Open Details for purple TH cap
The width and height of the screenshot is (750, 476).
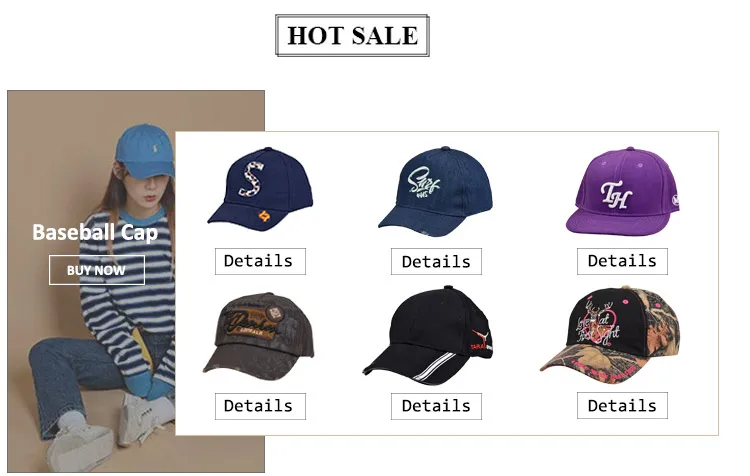click(x=622, y=261)
